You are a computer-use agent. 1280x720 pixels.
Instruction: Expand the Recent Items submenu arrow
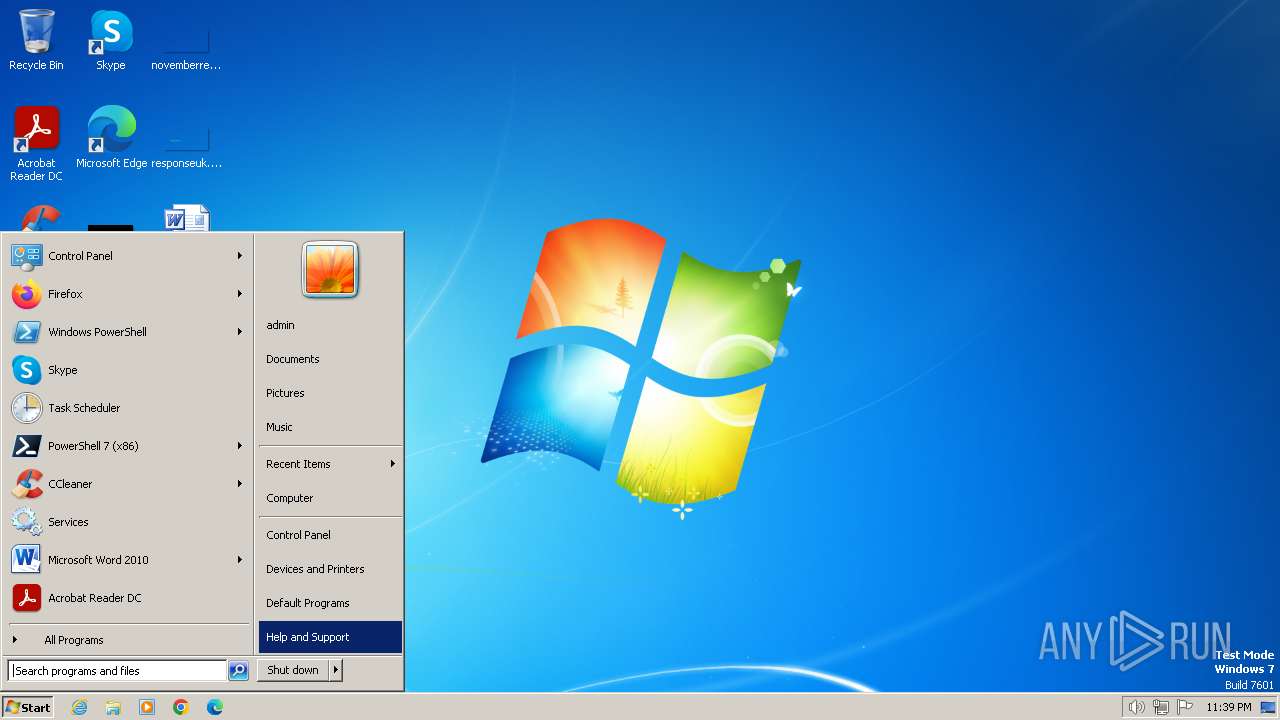393,464
